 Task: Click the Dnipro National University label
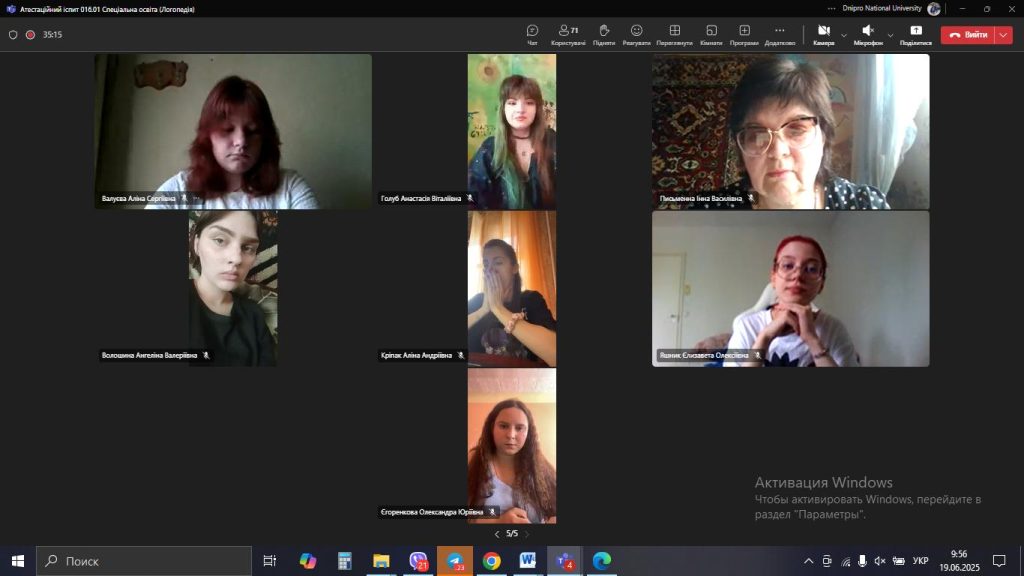(882, 8)
